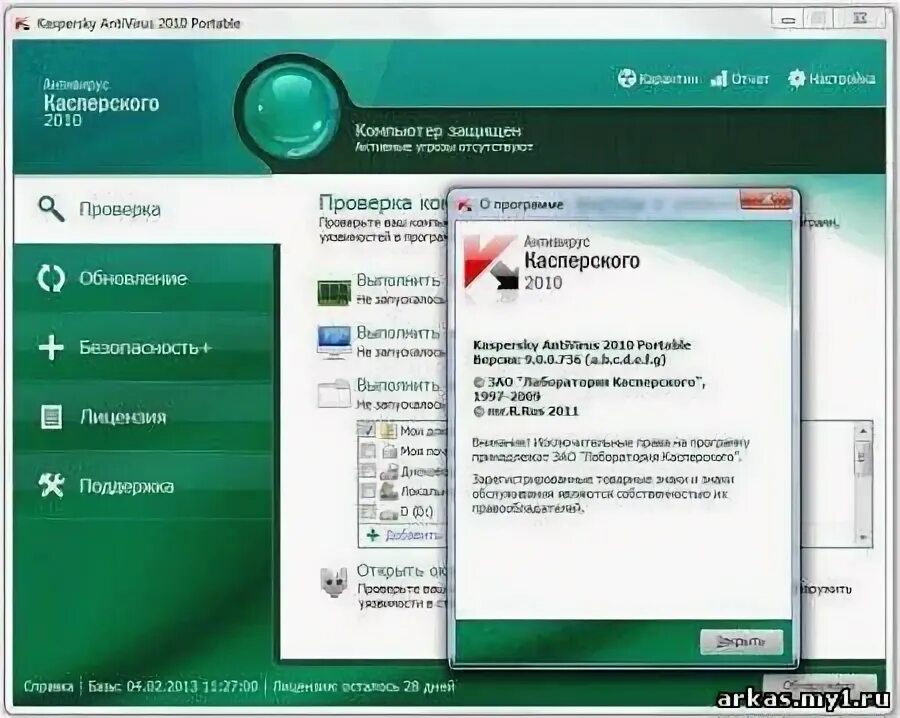The image size is (900, 718).
Task: Toggle the Дисковод checkbox
Action: (x=367, y=471)
